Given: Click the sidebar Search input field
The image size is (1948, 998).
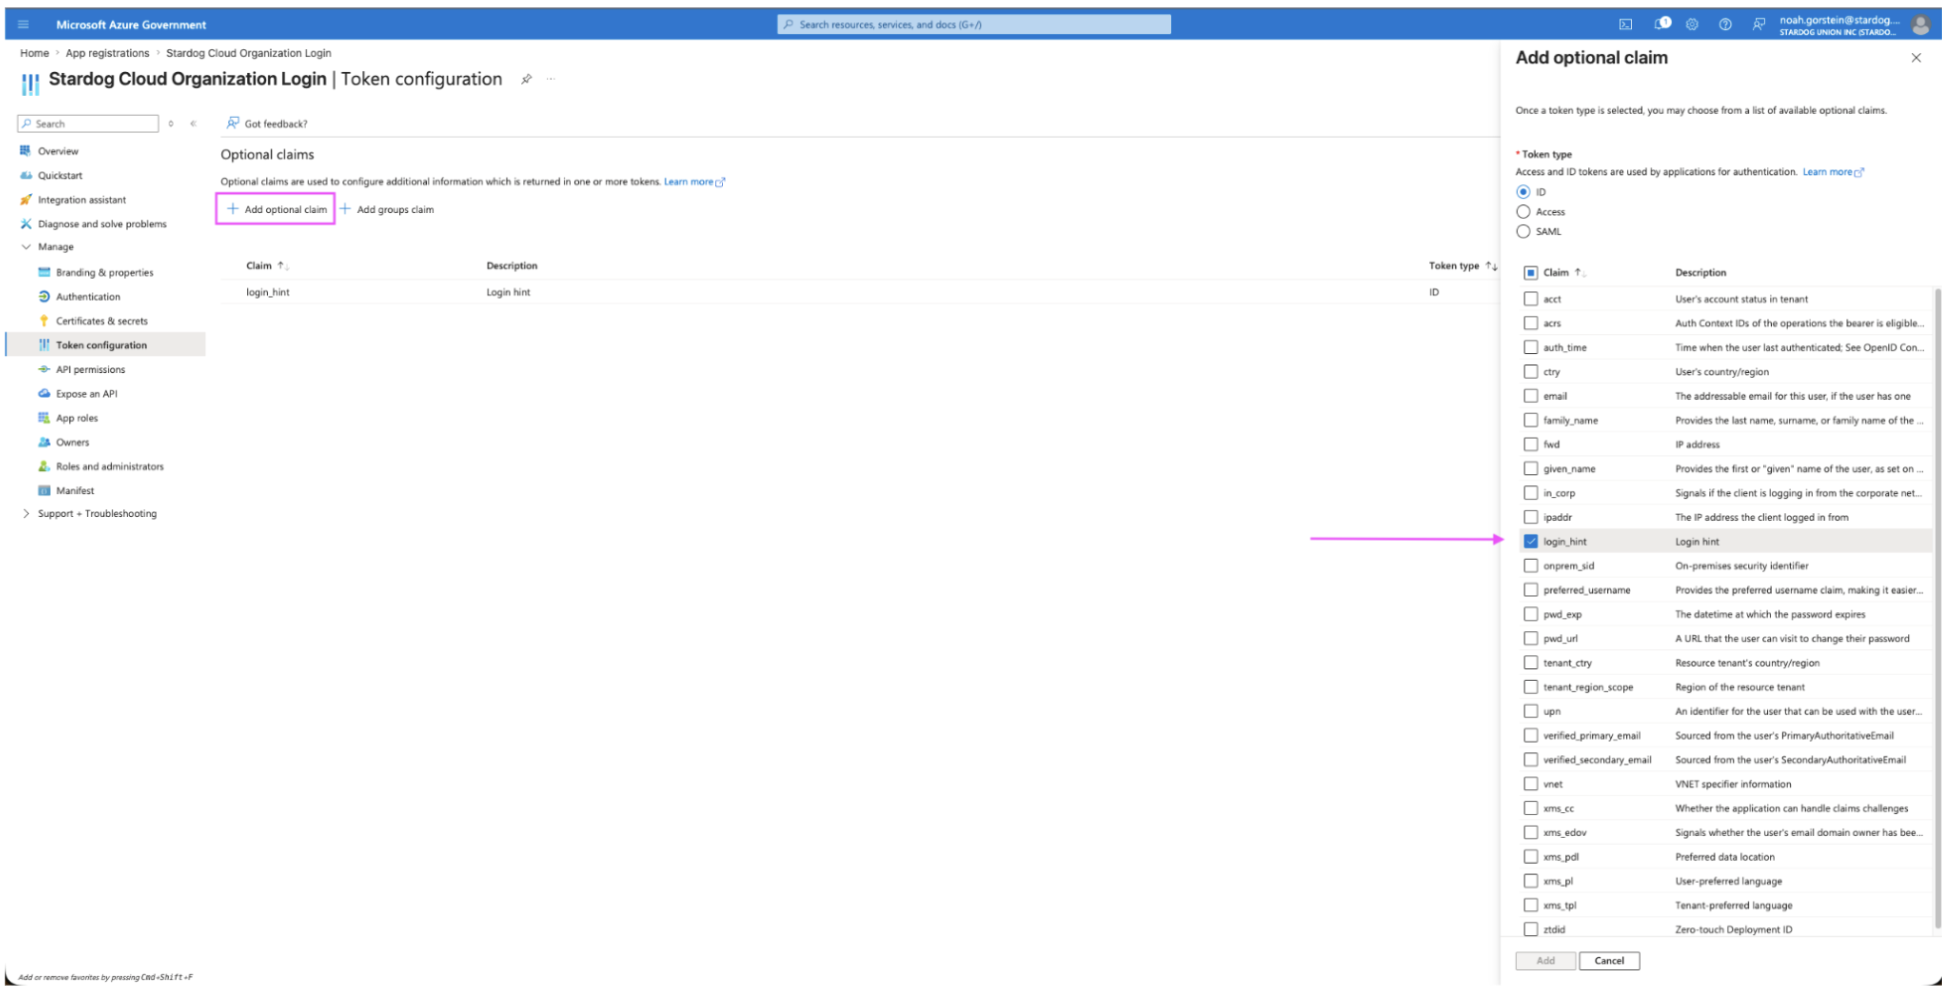Looking at the screenshot, I should tap(88, 124).
